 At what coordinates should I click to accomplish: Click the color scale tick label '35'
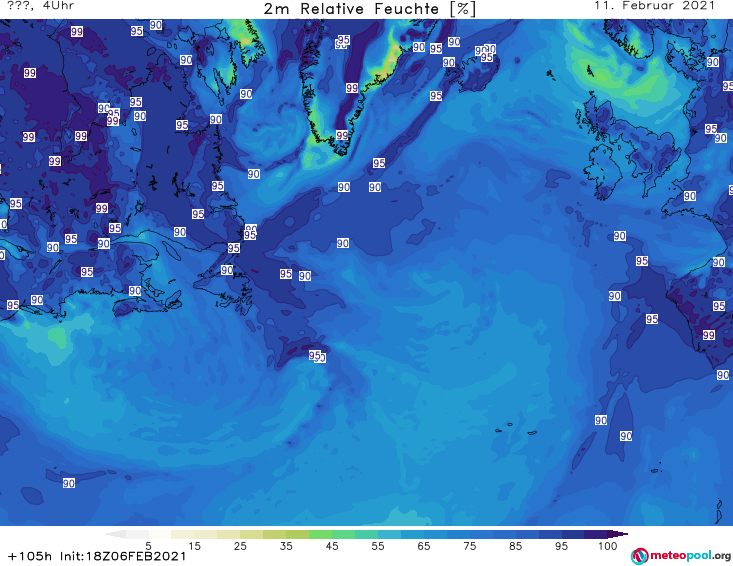[x=286, y=546]
